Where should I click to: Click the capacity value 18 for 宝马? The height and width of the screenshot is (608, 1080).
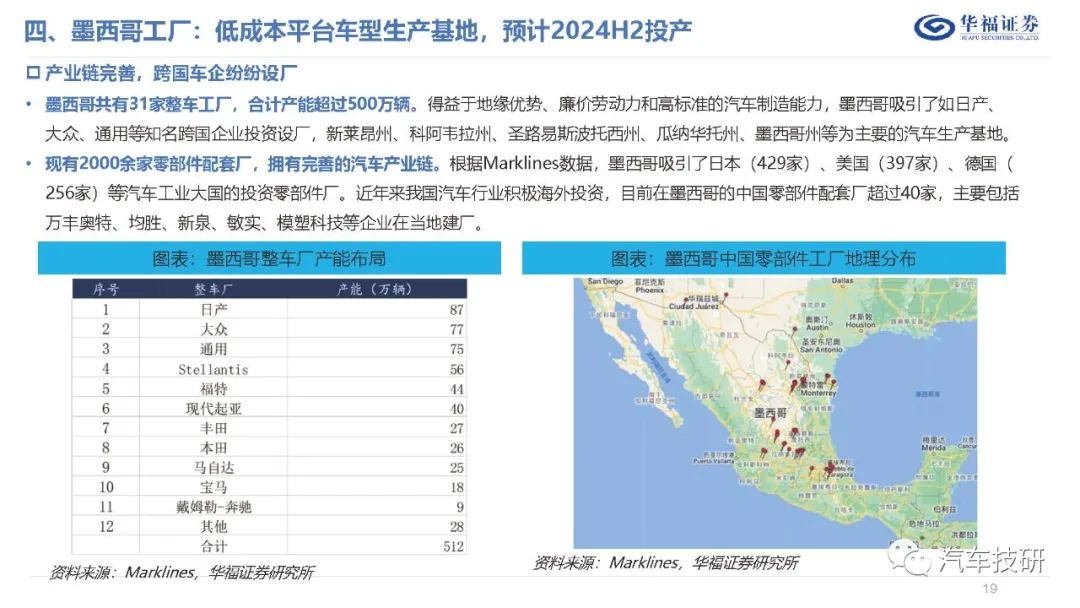click(457, 488)
